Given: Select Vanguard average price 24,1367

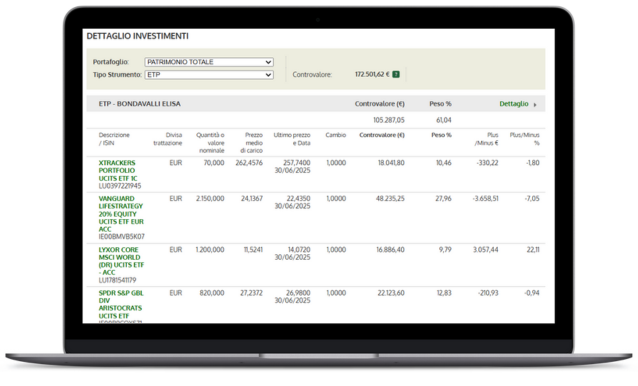Looking at the screenshot, I should coord(251,198).
